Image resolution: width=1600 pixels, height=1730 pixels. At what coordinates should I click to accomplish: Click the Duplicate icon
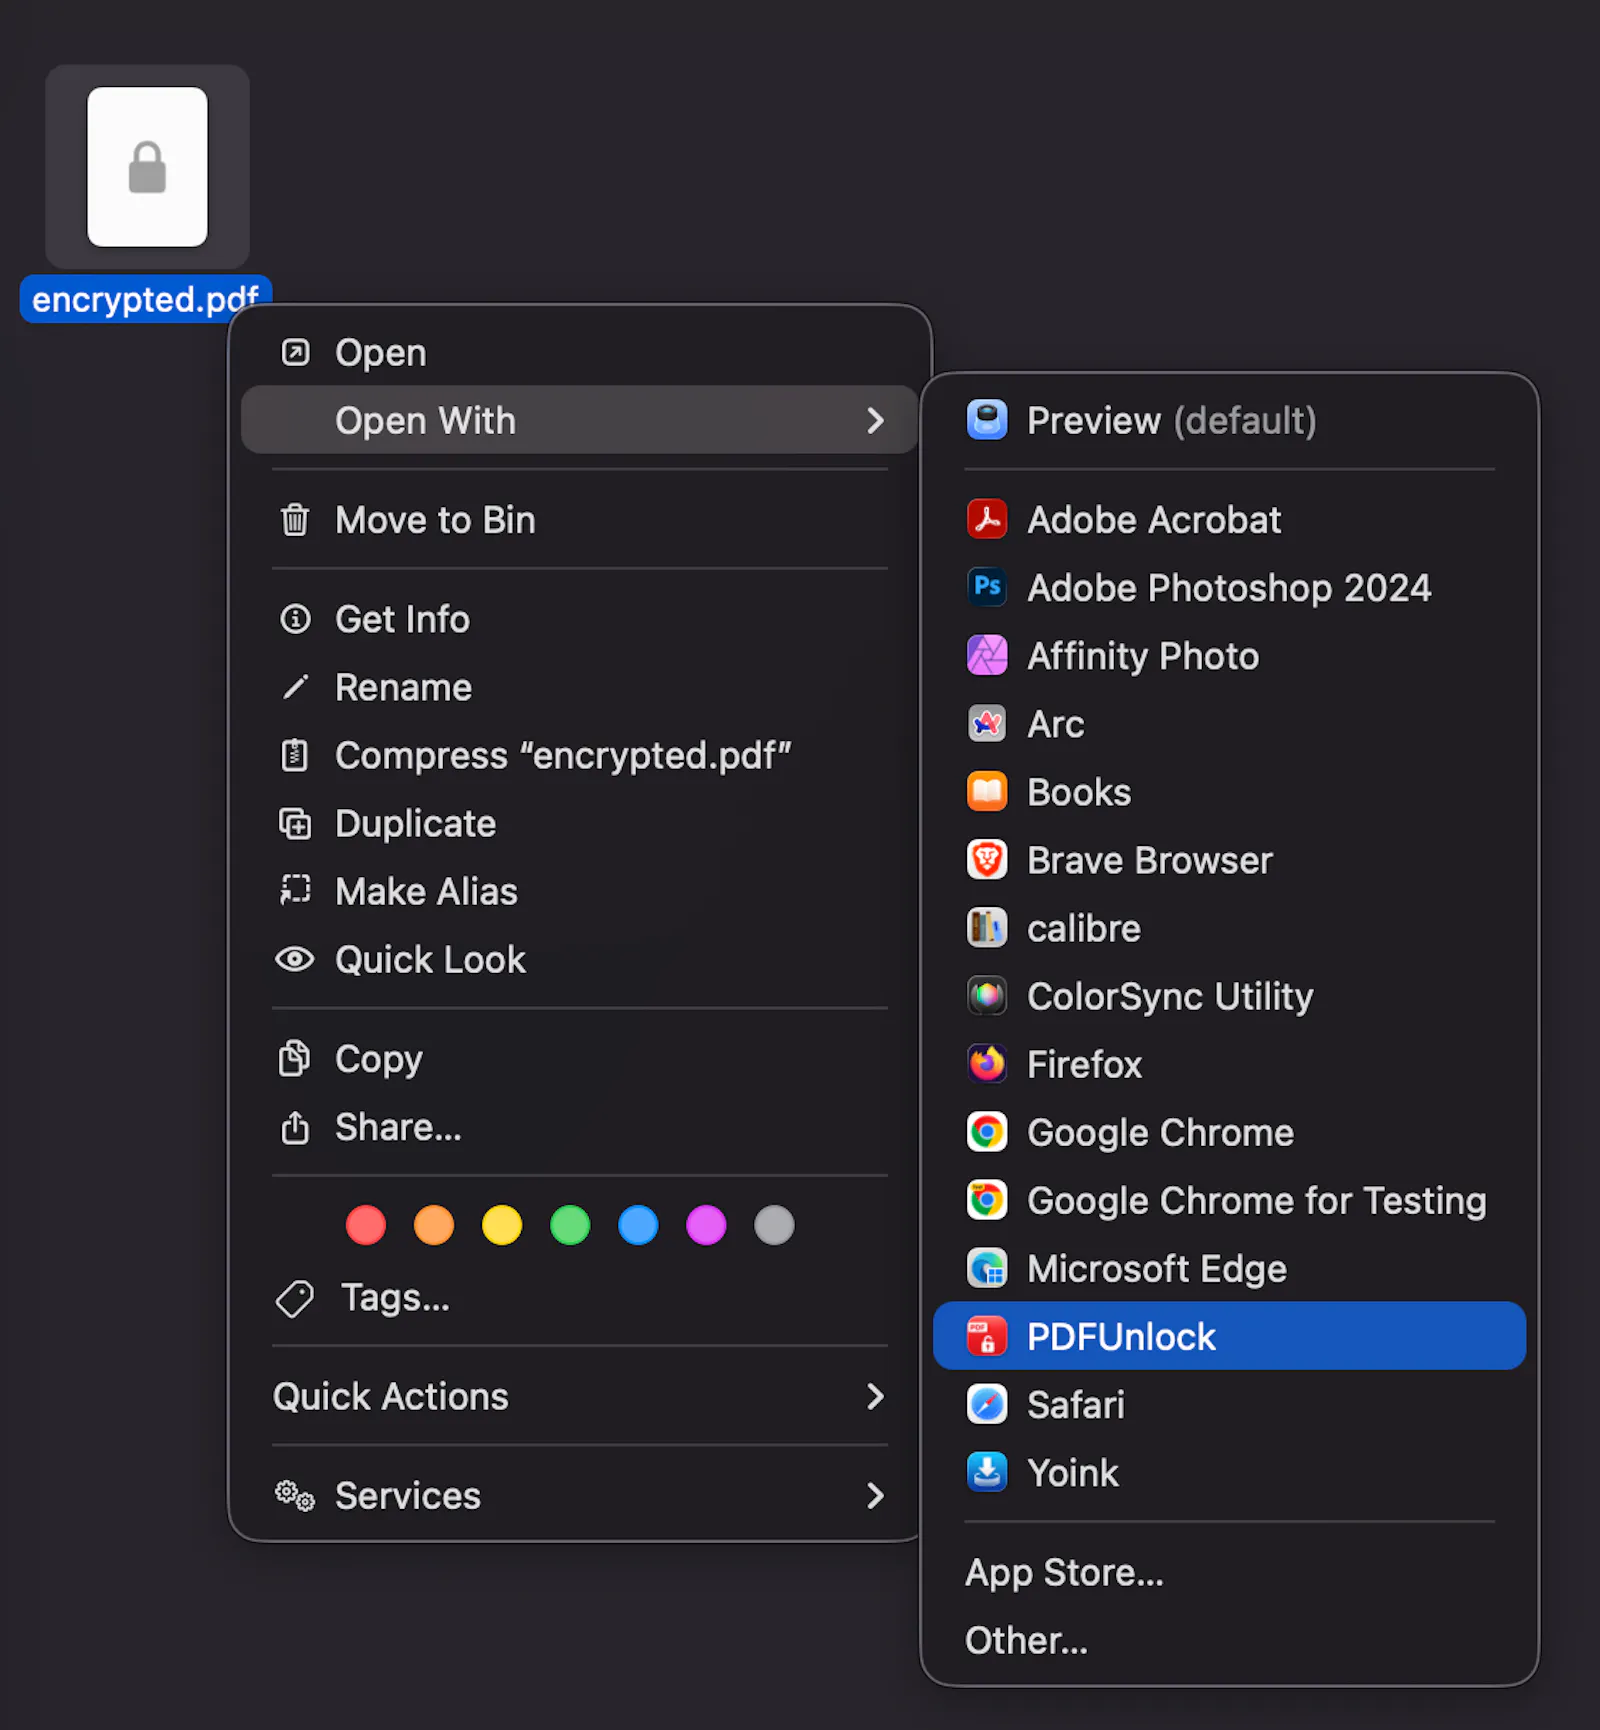(x=295, y=823)
